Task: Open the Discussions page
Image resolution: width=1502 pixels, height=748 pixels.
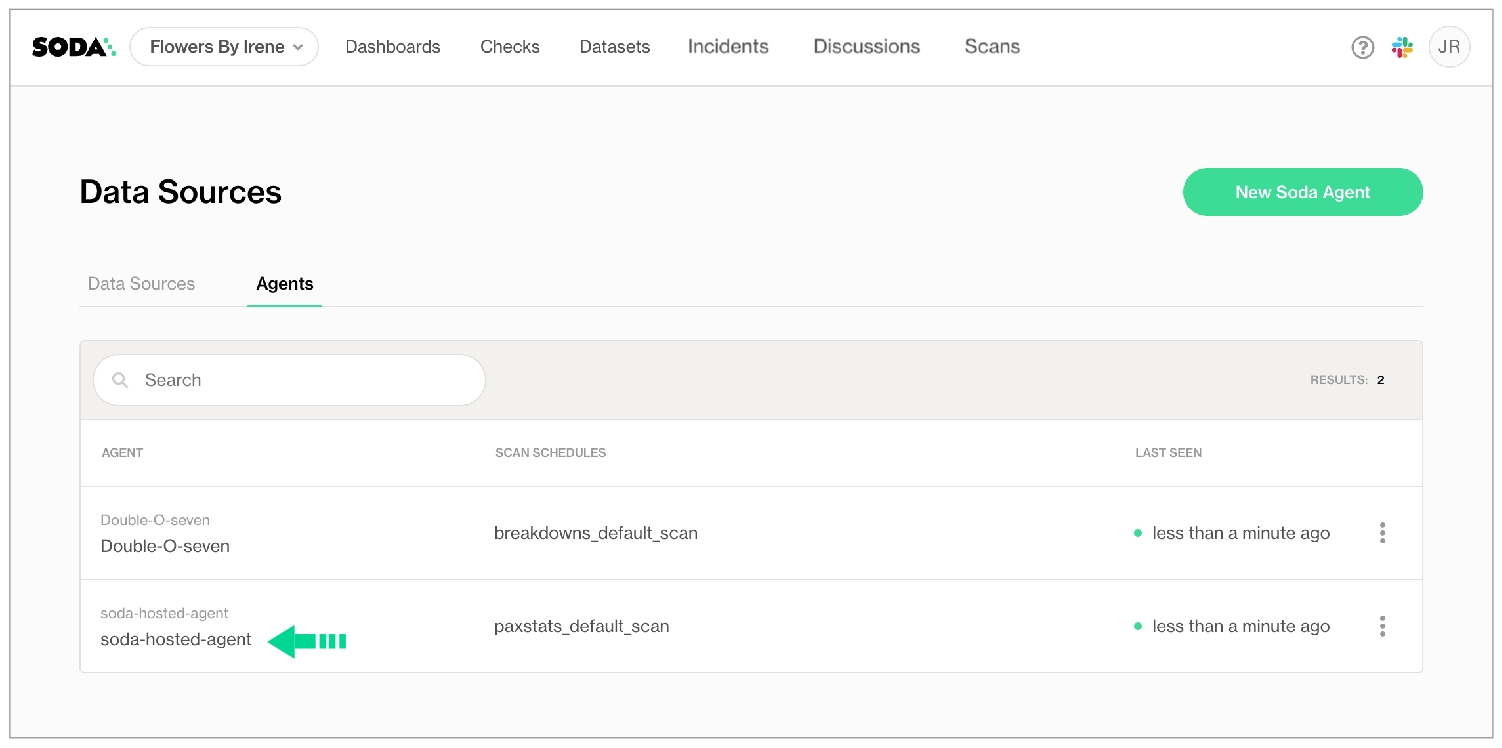Action: (866, 47)
